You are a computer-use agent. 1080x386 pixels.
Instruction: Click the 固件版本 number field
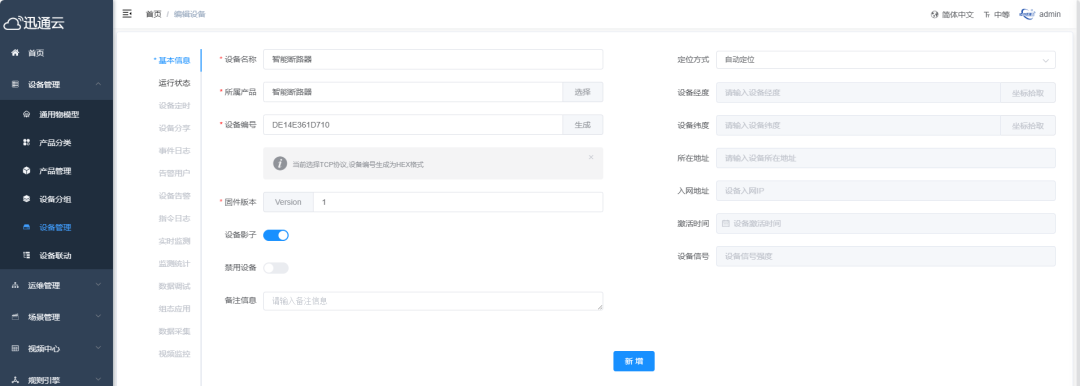[458, 202]
